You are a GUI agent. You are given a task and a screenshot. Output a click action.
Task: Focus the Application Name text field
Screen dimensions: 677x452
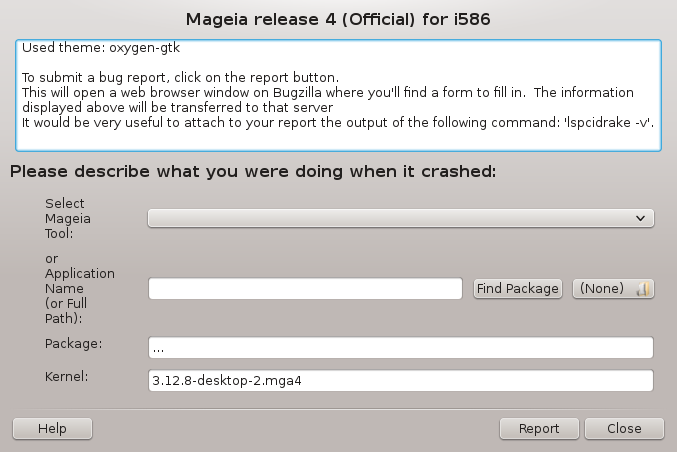click(x=305, y=289)
